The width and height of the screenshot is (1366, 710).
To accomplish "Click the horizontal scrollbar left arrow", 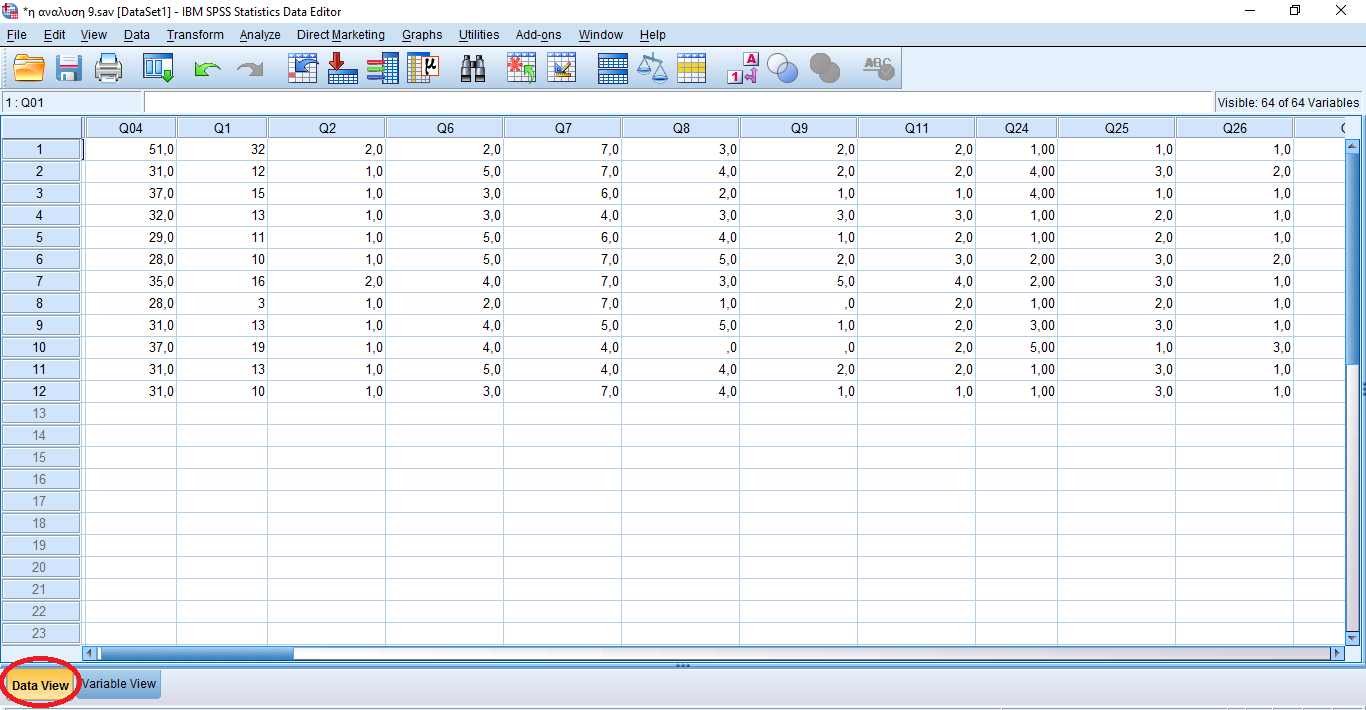I will coord(90,653).
